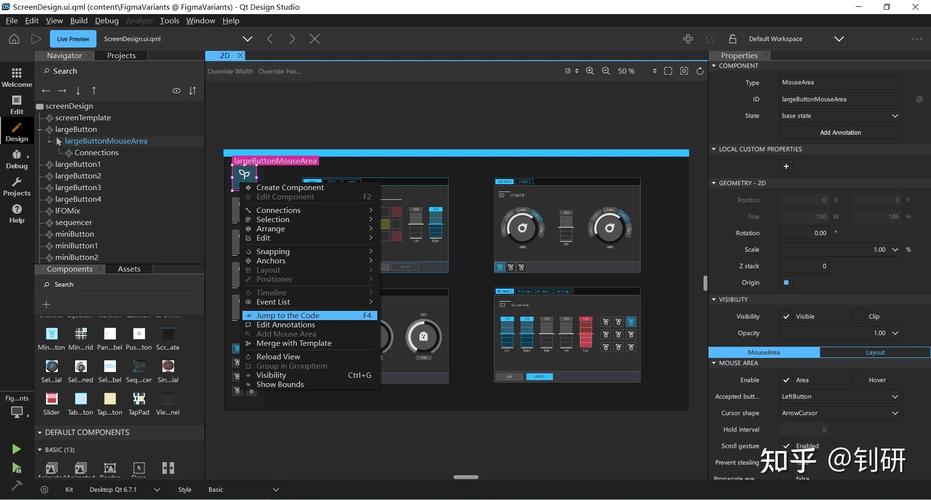Click the zoom in magnifier icon

(590, 71)
